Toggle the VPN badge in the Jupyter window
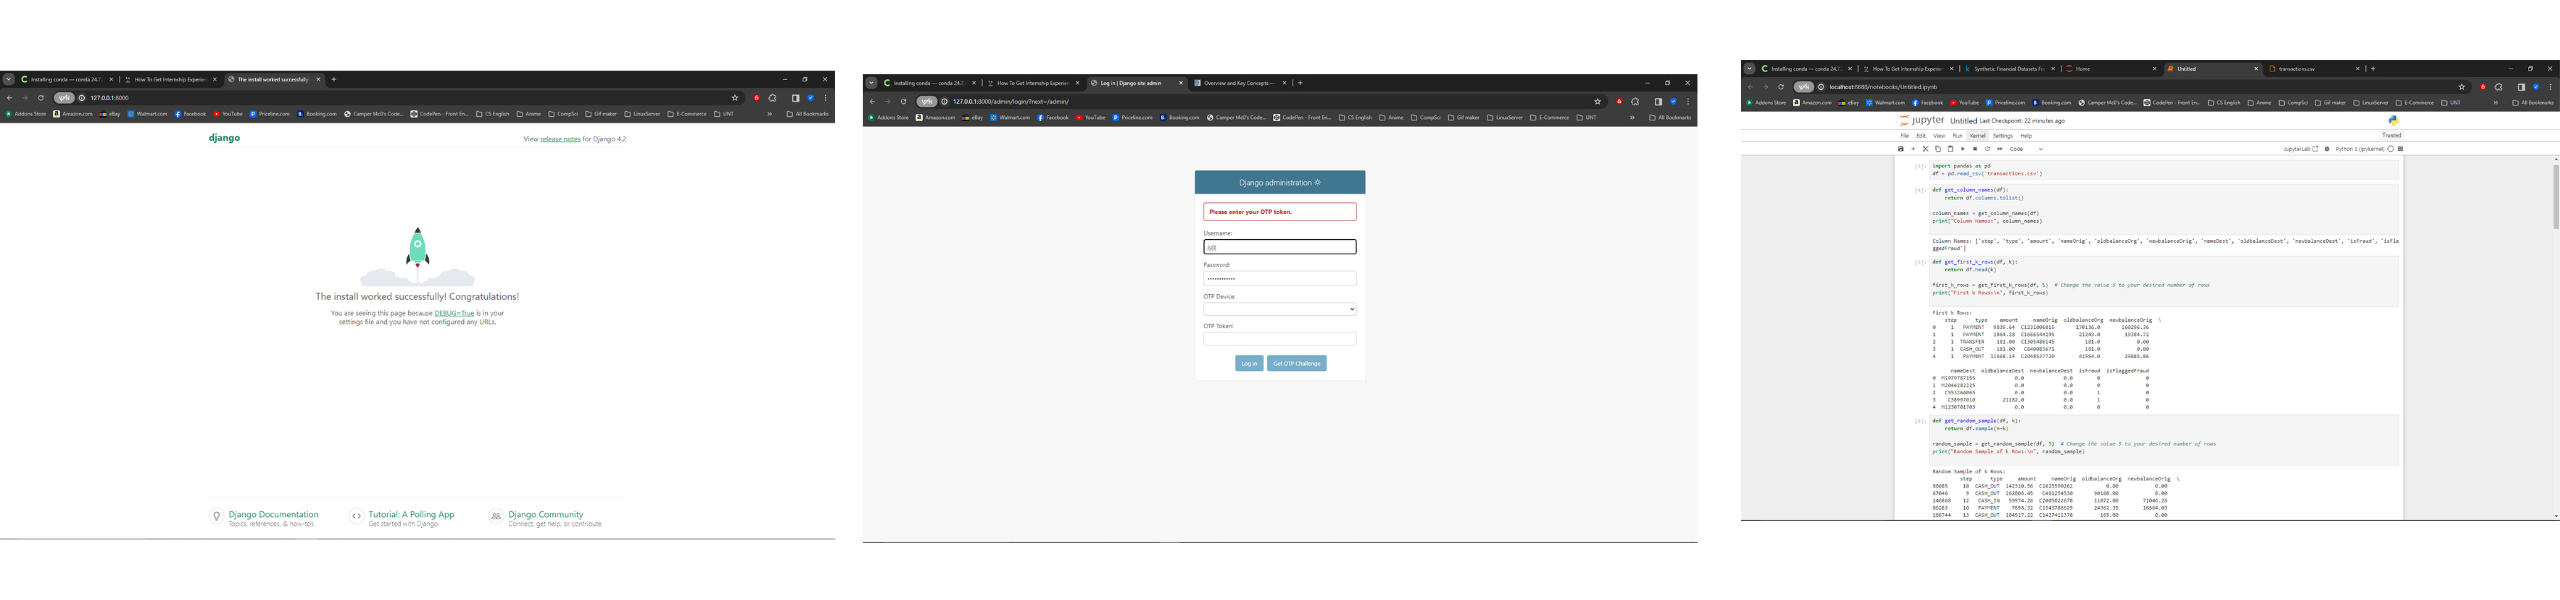This screenshot has height=600, width=2560. tap(1804, 87)
